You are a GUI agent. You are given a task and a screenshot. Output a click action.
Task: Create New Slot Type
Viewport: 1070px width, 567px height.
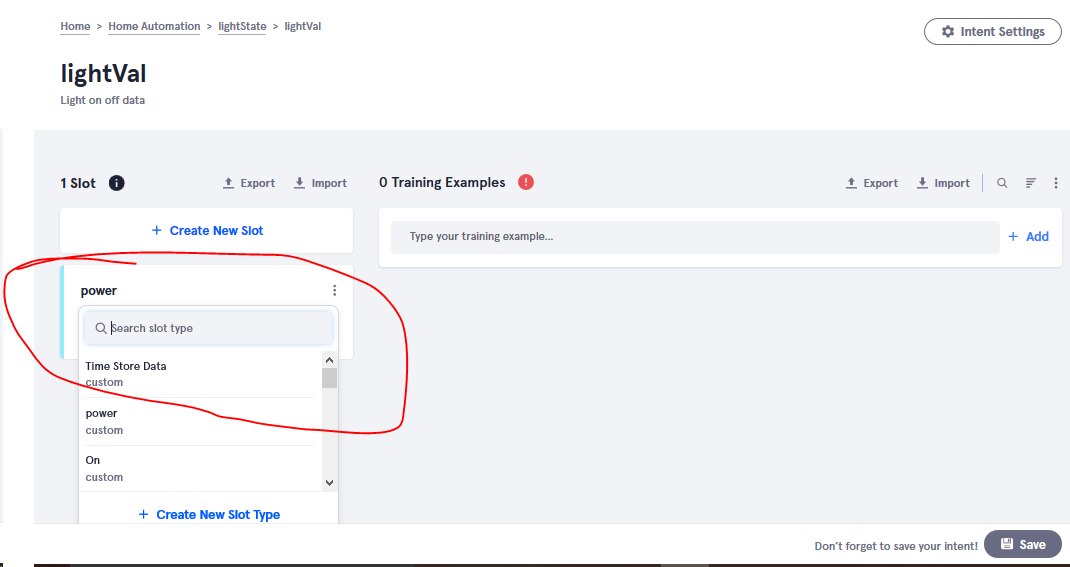[x=209, y=514]
